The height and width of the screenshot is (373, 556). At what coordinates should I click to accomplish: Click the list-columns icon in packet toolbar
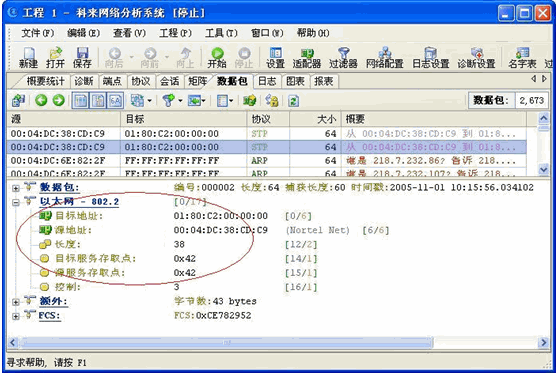click(x=222, y=101)
